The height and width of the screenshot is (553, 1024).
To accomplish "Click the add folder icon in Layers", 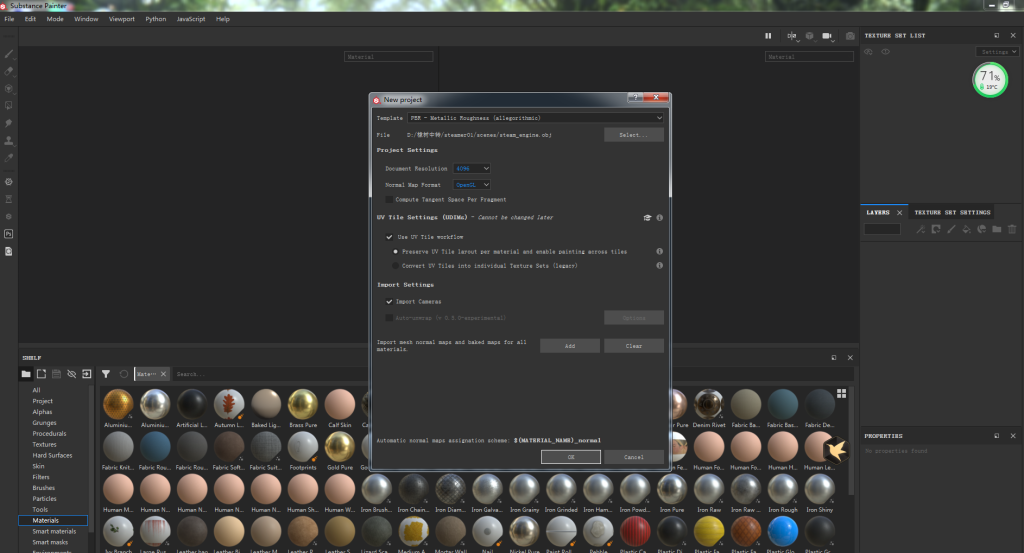I will point(996,229).
